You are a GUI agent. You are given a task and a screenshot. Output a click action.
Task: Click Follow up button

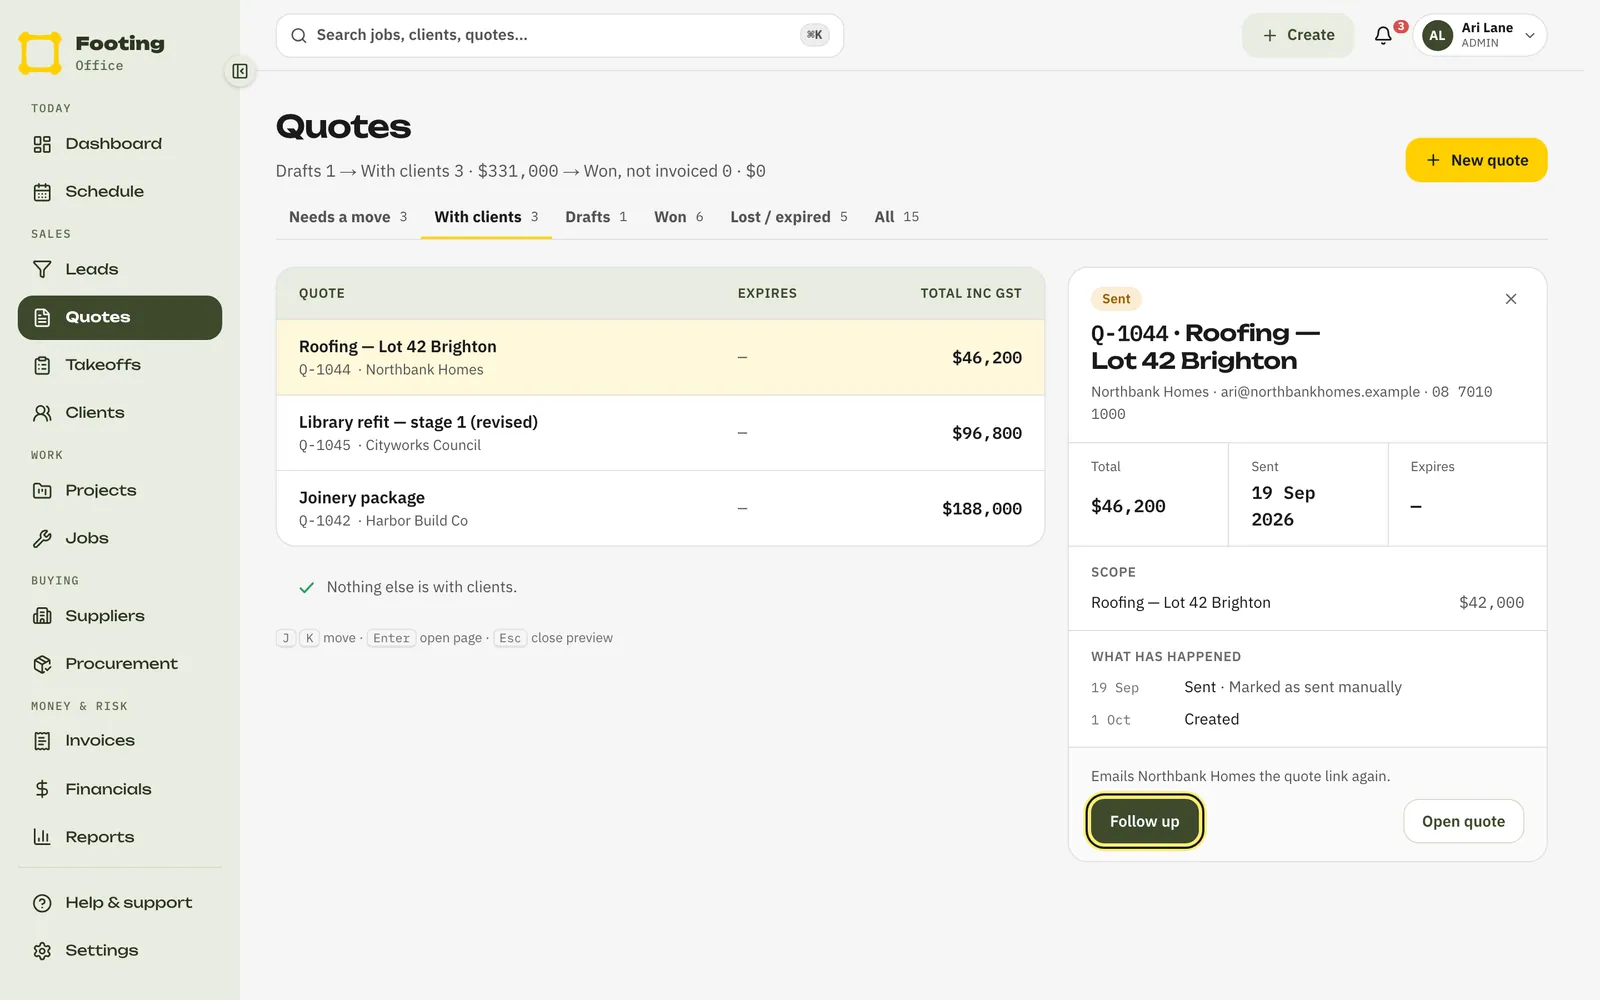(x=1145, y=821)
